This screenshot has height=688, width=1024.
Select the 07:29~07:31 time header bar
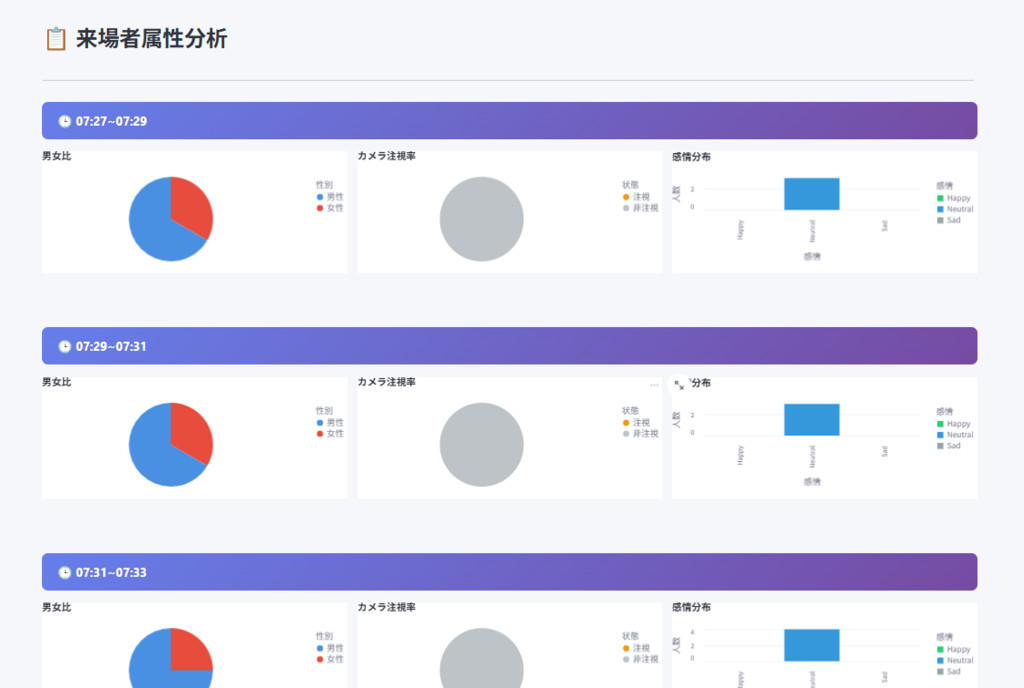(x=509, y=346)
